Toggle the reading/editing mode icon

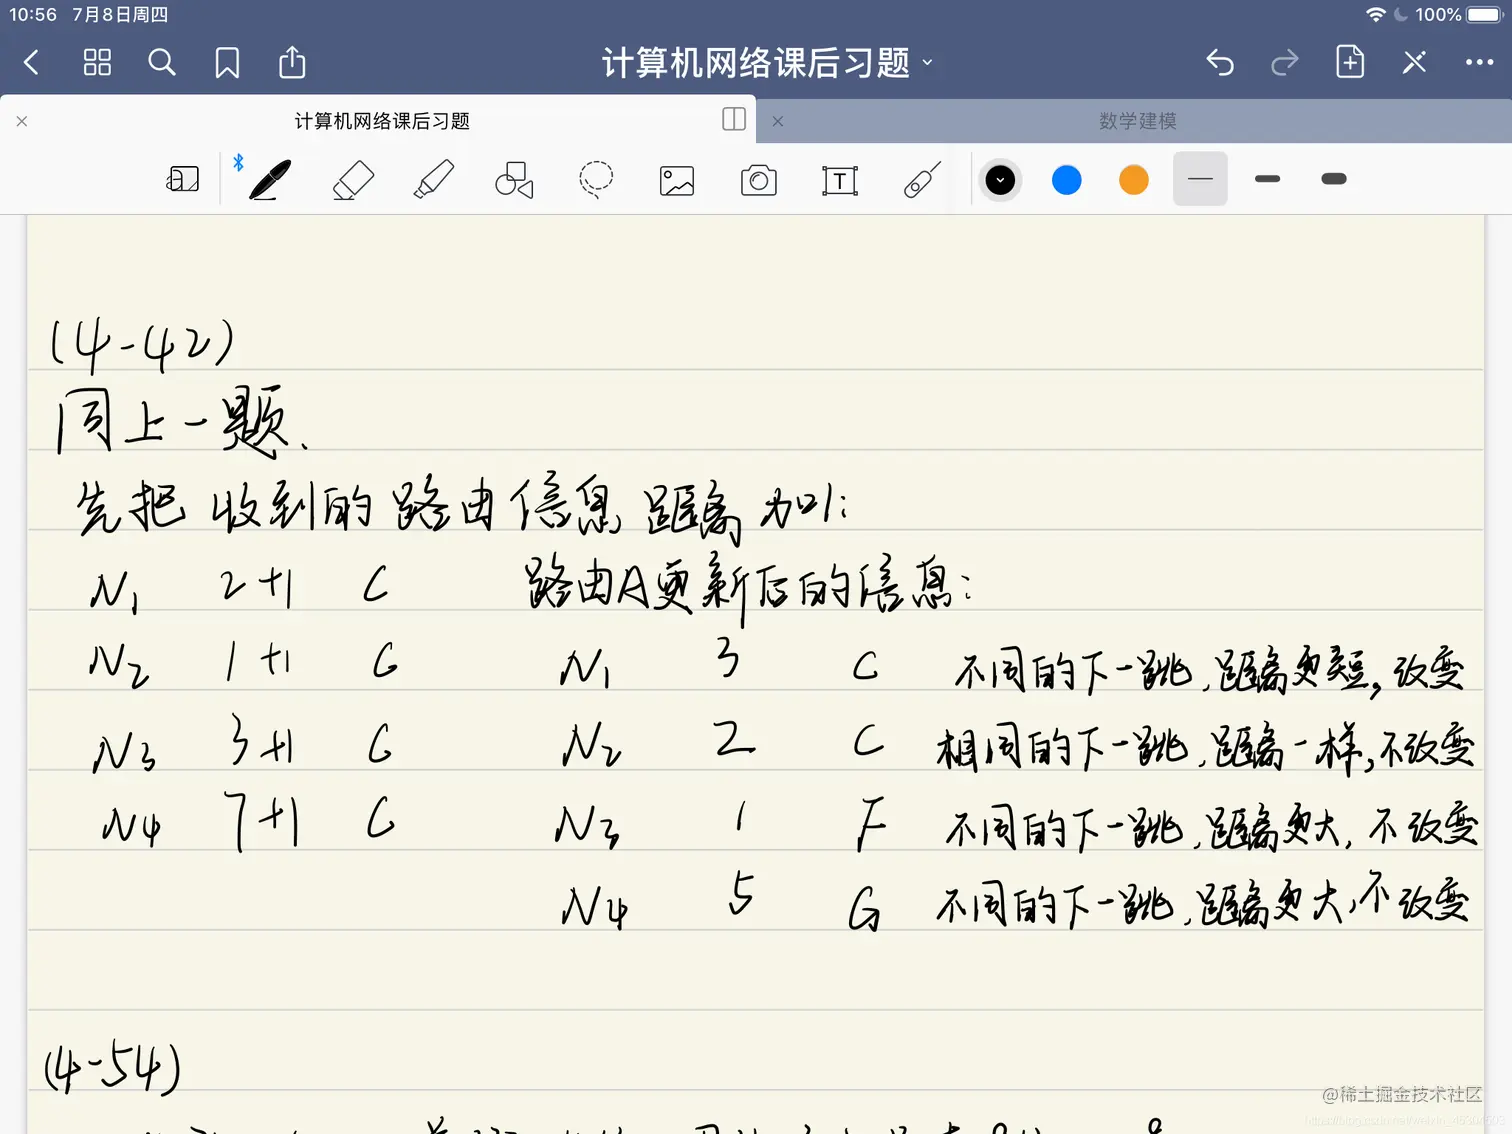(183, 178)
